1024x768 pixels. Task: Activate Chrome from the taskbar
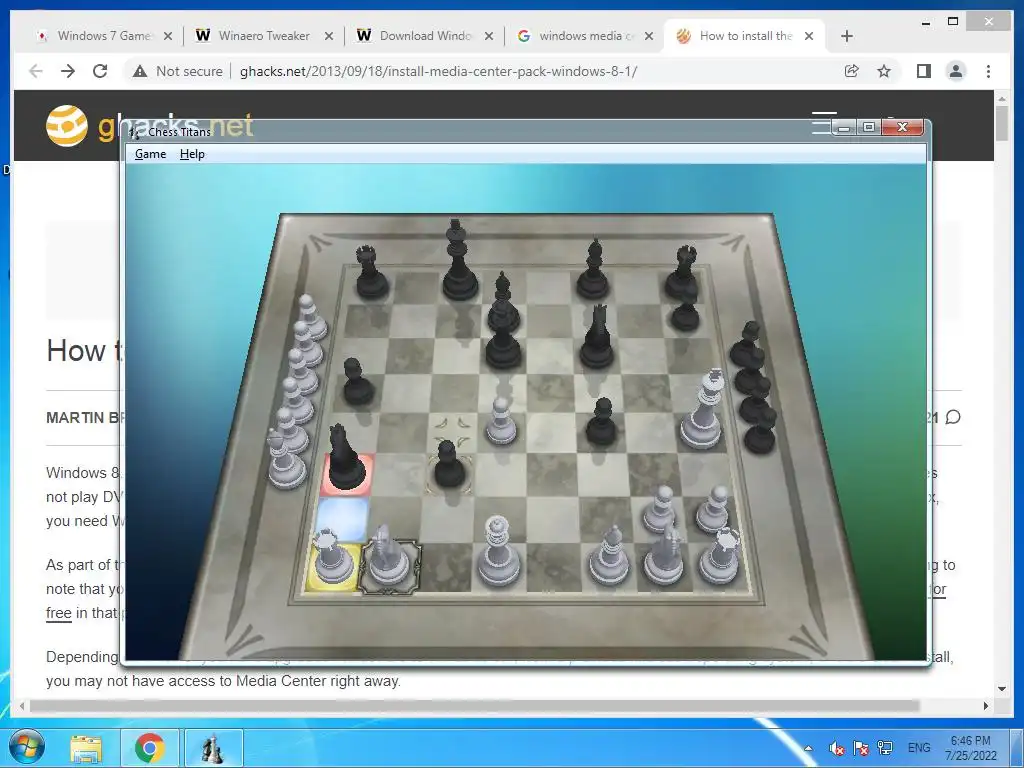150,748
